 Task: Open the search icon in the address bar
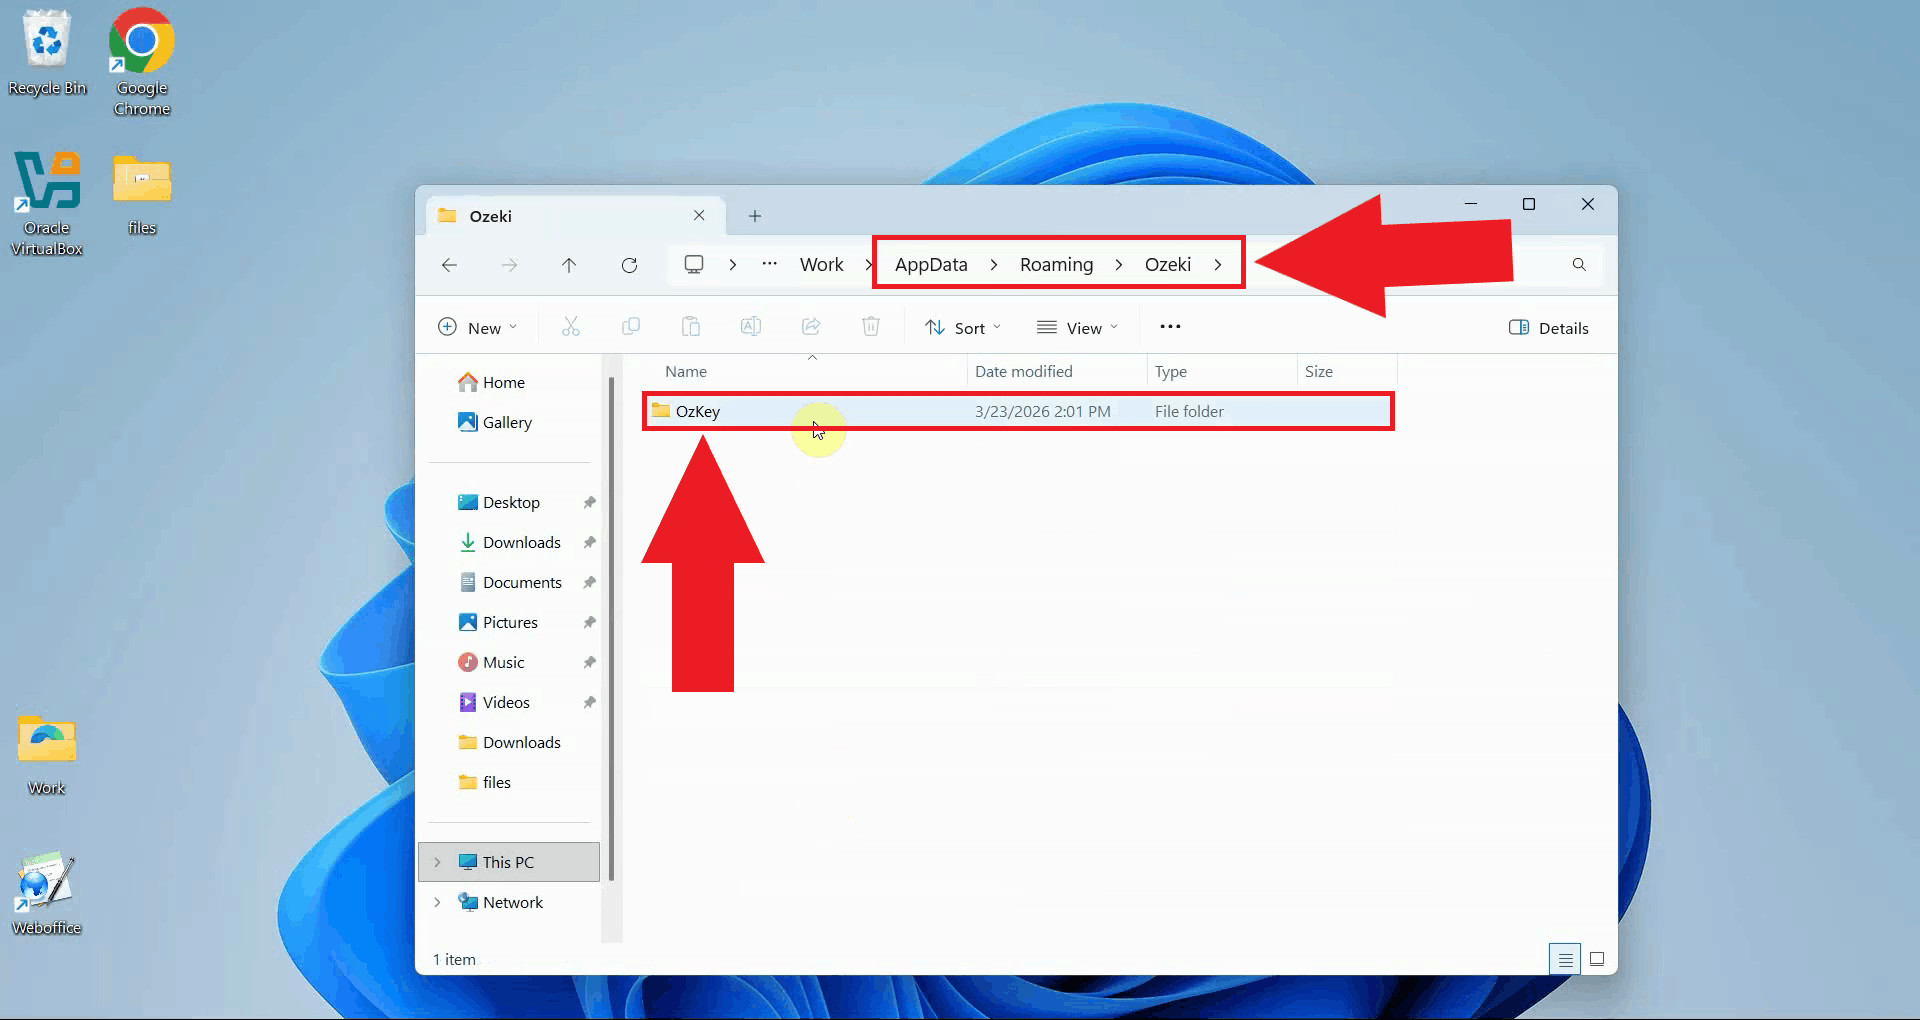click(x=1579, y=264)
